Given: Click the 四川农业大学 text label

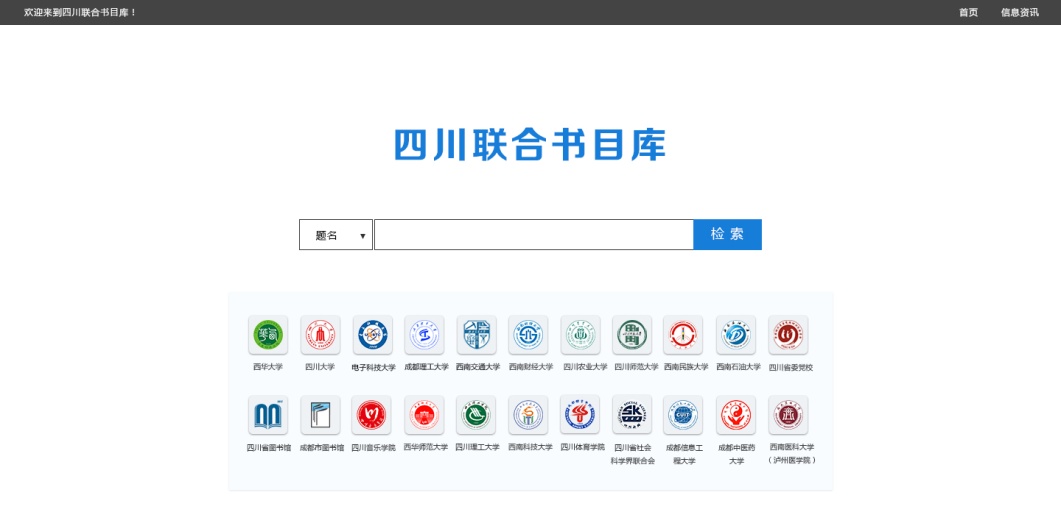Looking at the screenshot, I should [585, 367].
